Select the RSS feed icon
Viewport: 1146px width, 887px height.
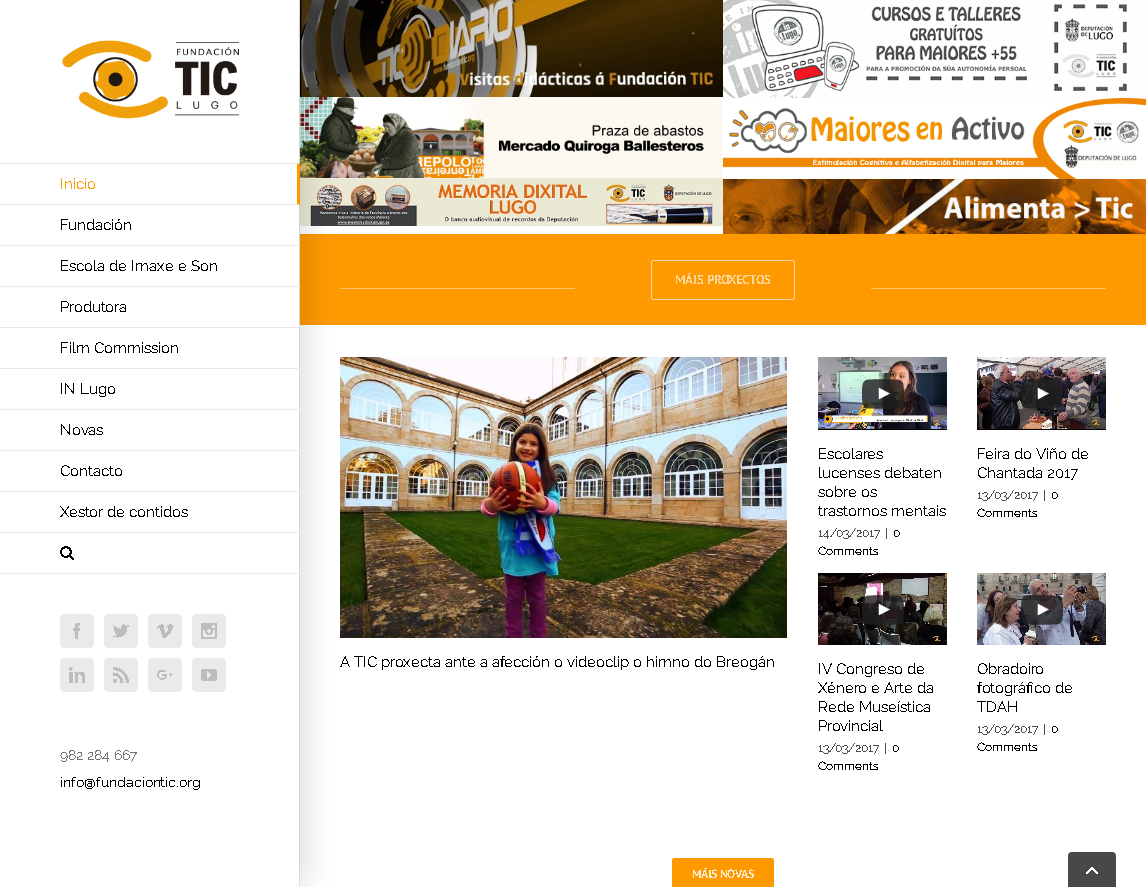(x=121, y=675)
